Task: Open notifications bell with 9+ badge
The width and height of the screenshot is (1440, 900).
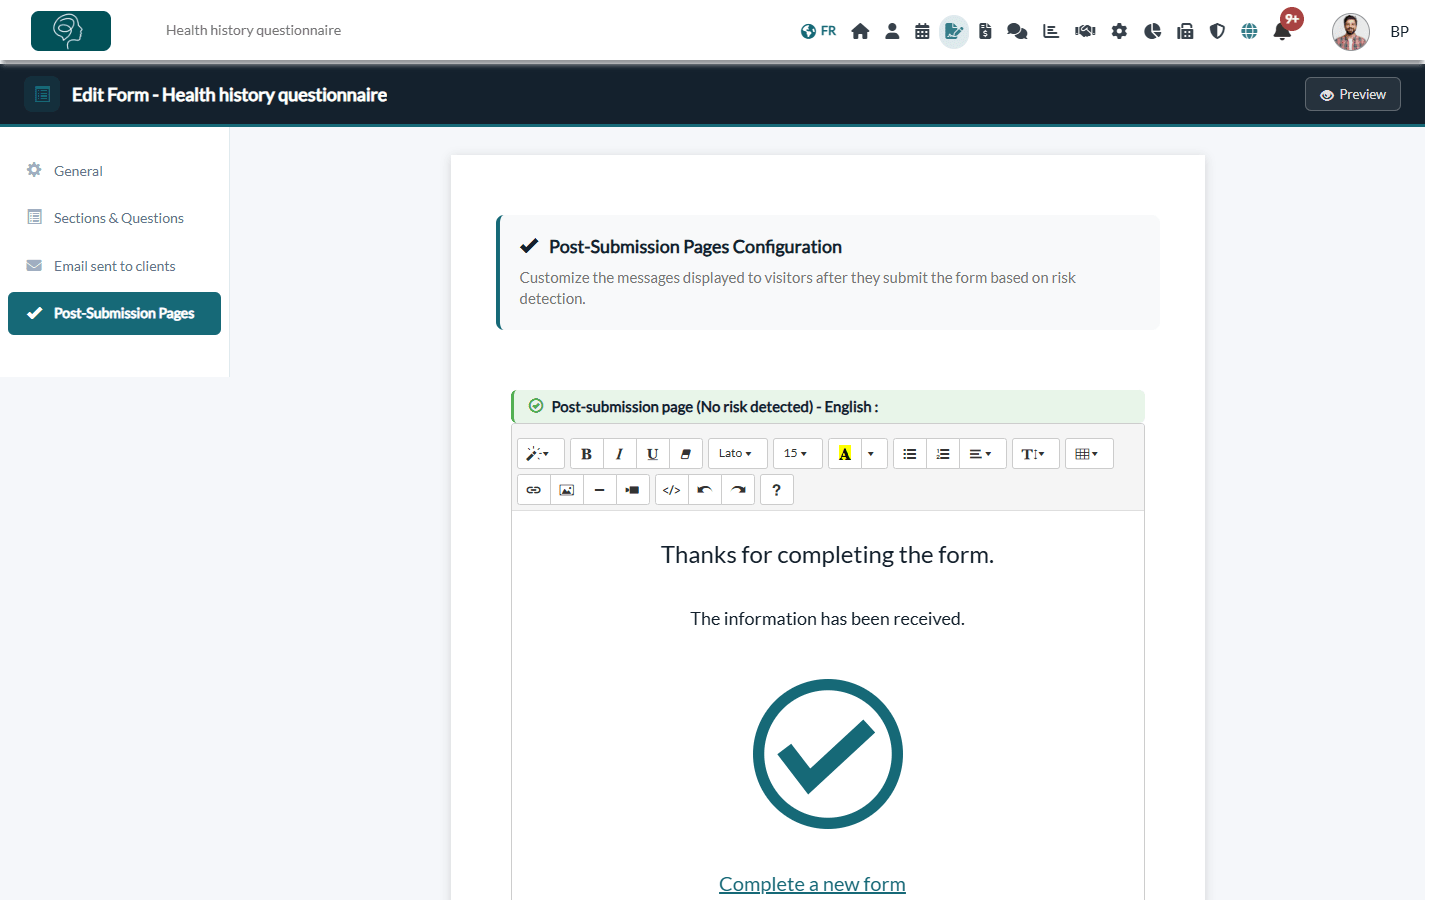Action: point(1283,30)
